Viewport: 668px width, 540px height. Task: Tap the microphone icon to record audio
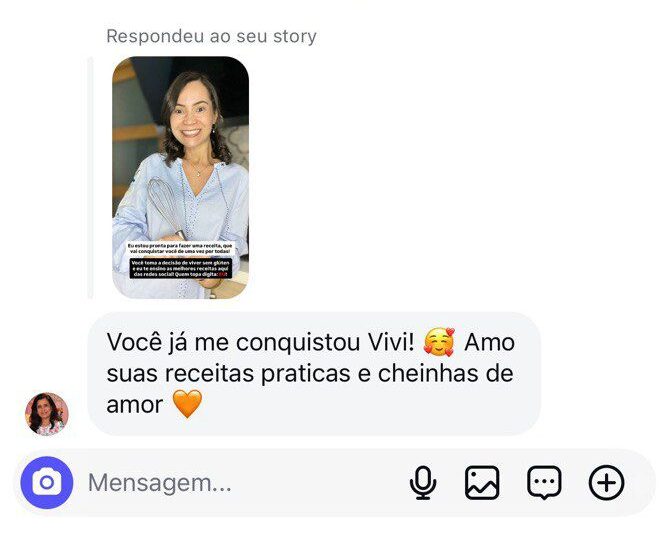(423, 483)
